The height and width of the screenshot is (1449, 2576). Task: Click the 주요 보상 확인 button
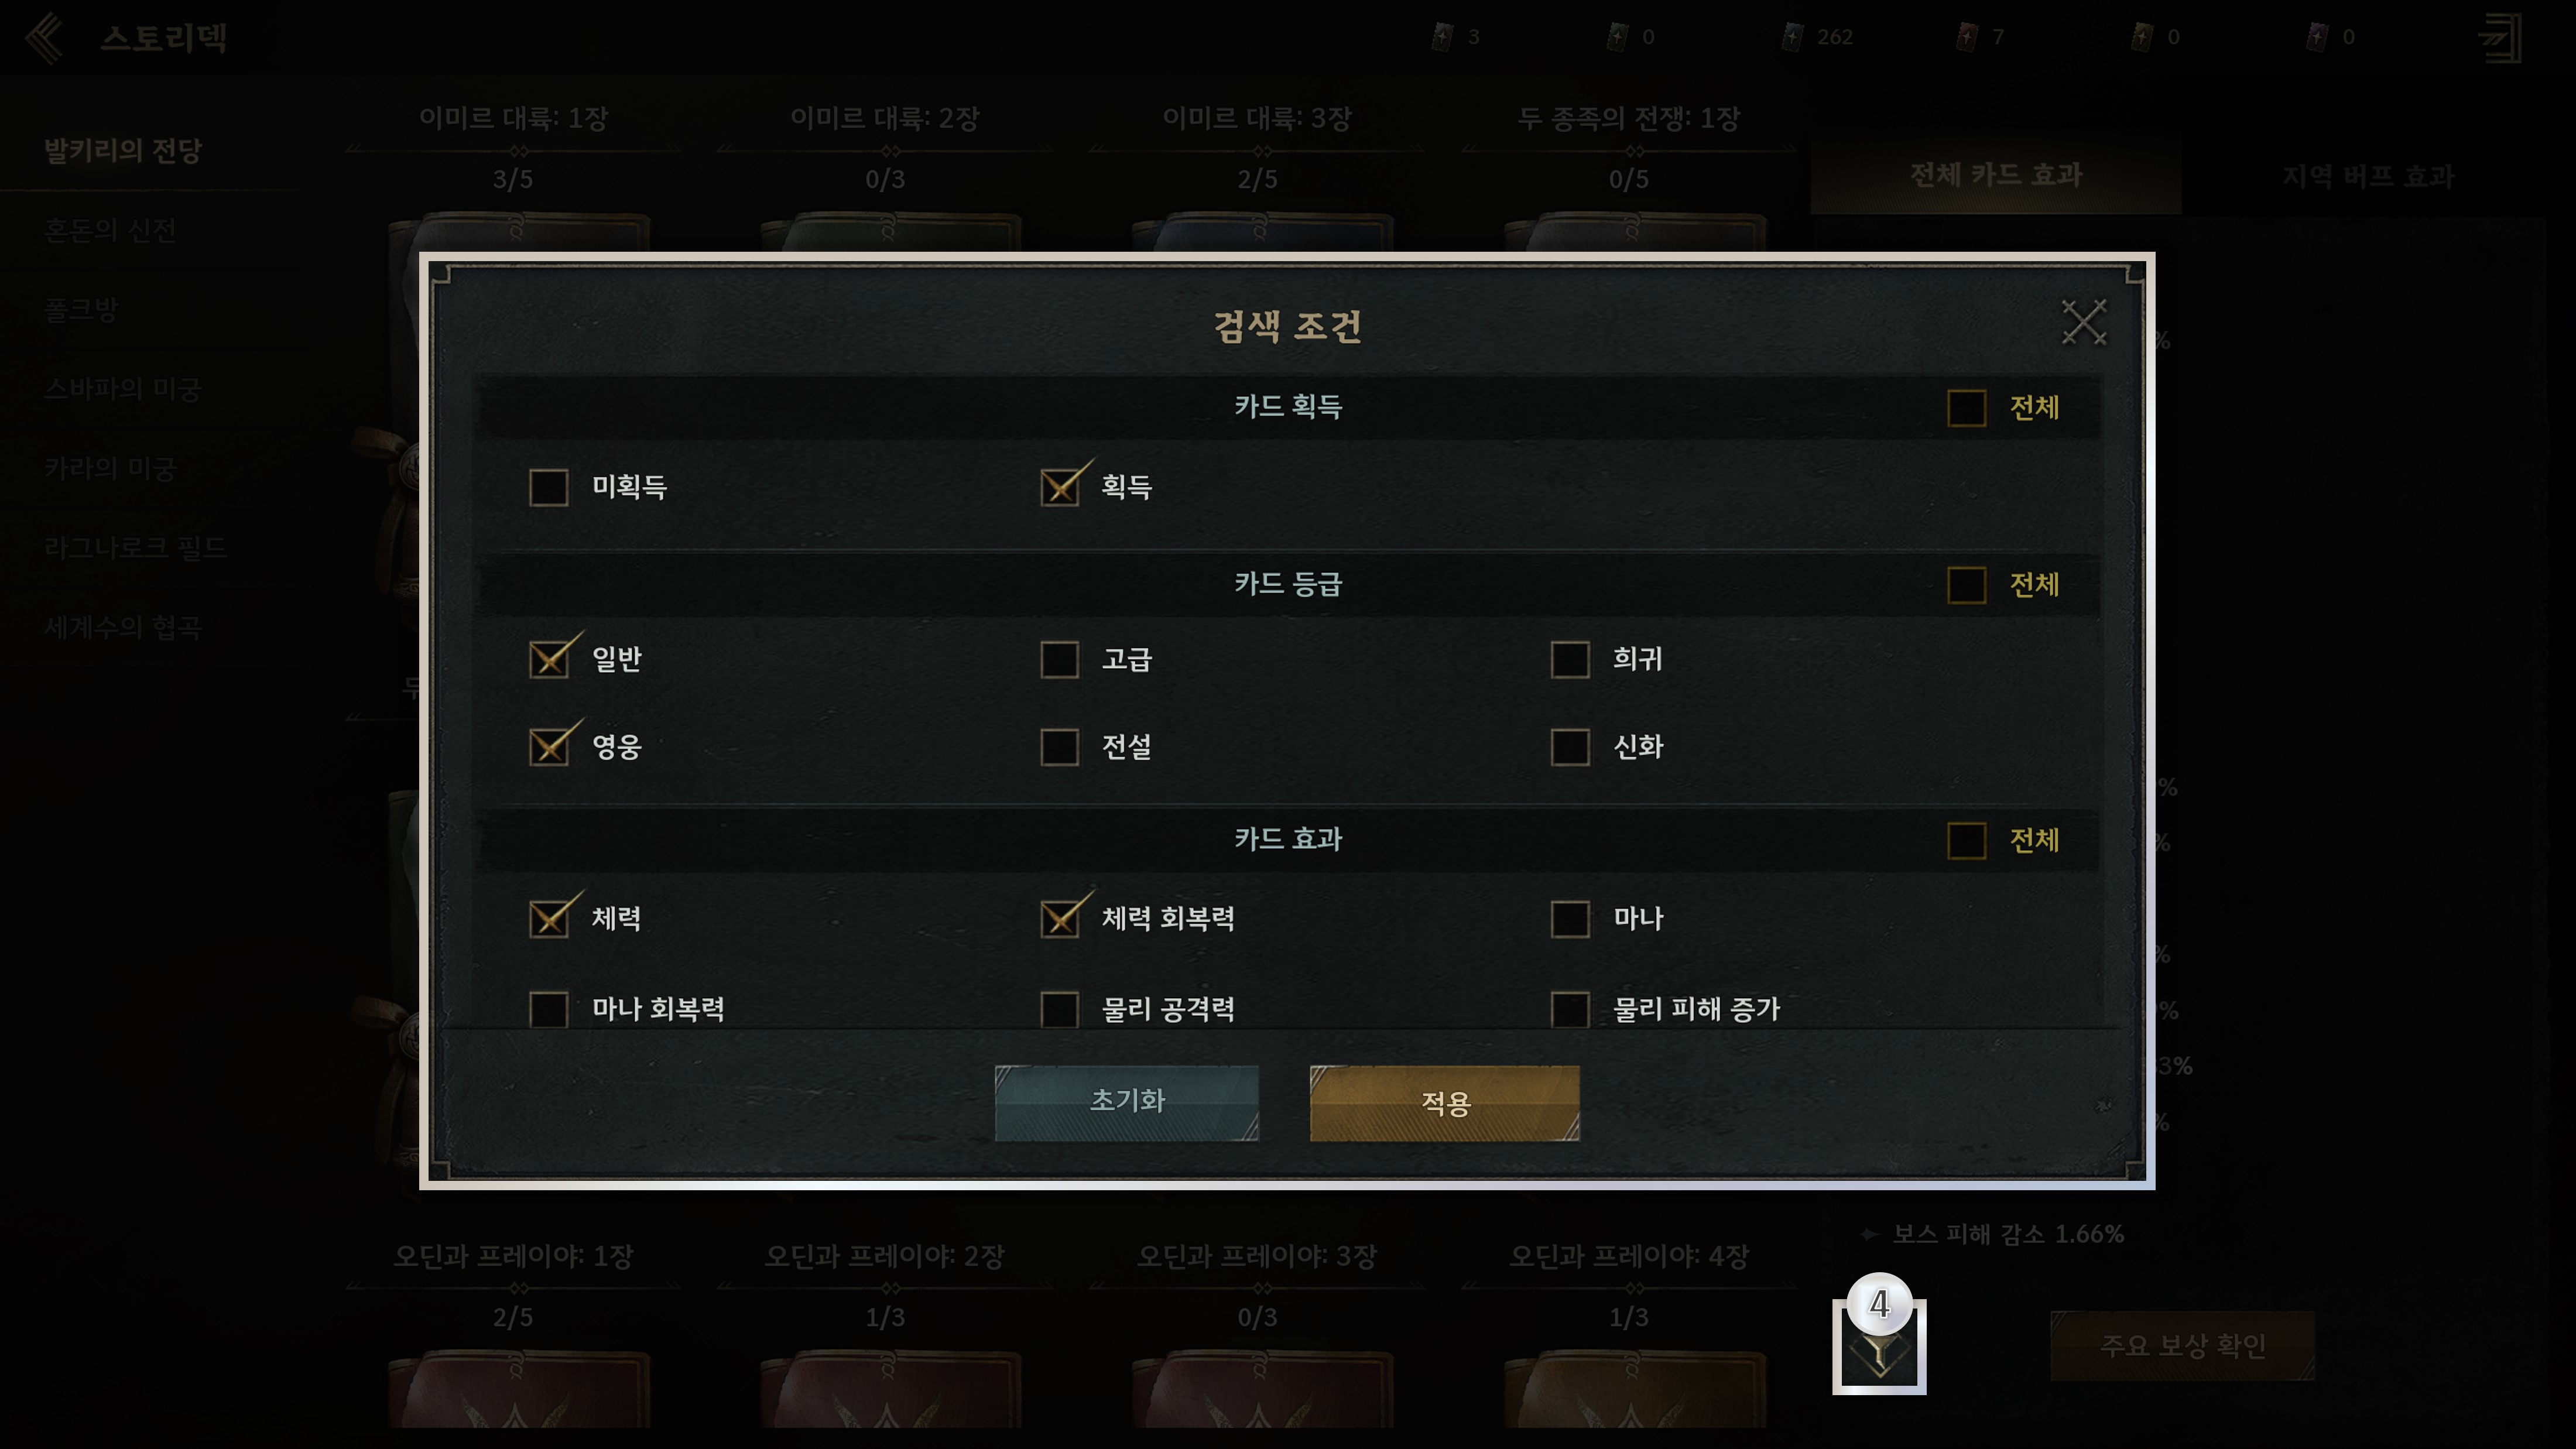2182,1346
